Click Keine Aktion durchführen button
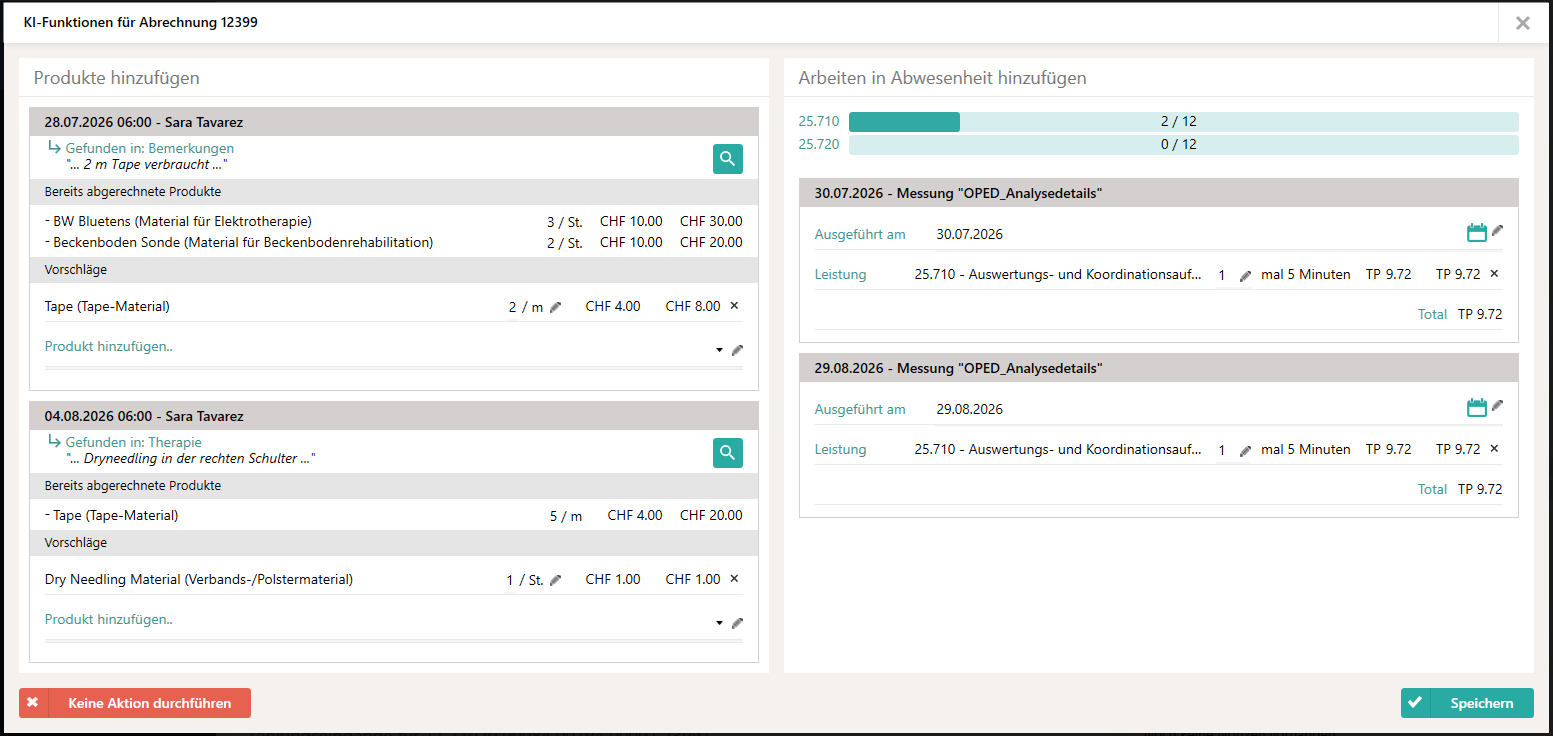The height and width of the screenshot is (736, 1553). pos(135,703)
